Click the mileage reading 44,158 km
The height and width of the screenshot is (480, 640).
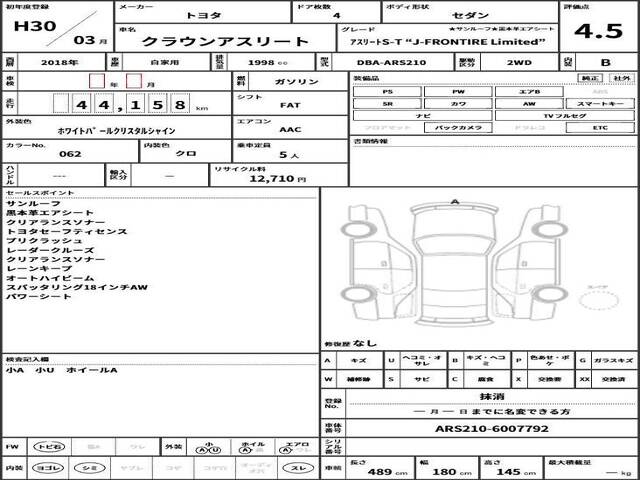(x=130, y=104)
